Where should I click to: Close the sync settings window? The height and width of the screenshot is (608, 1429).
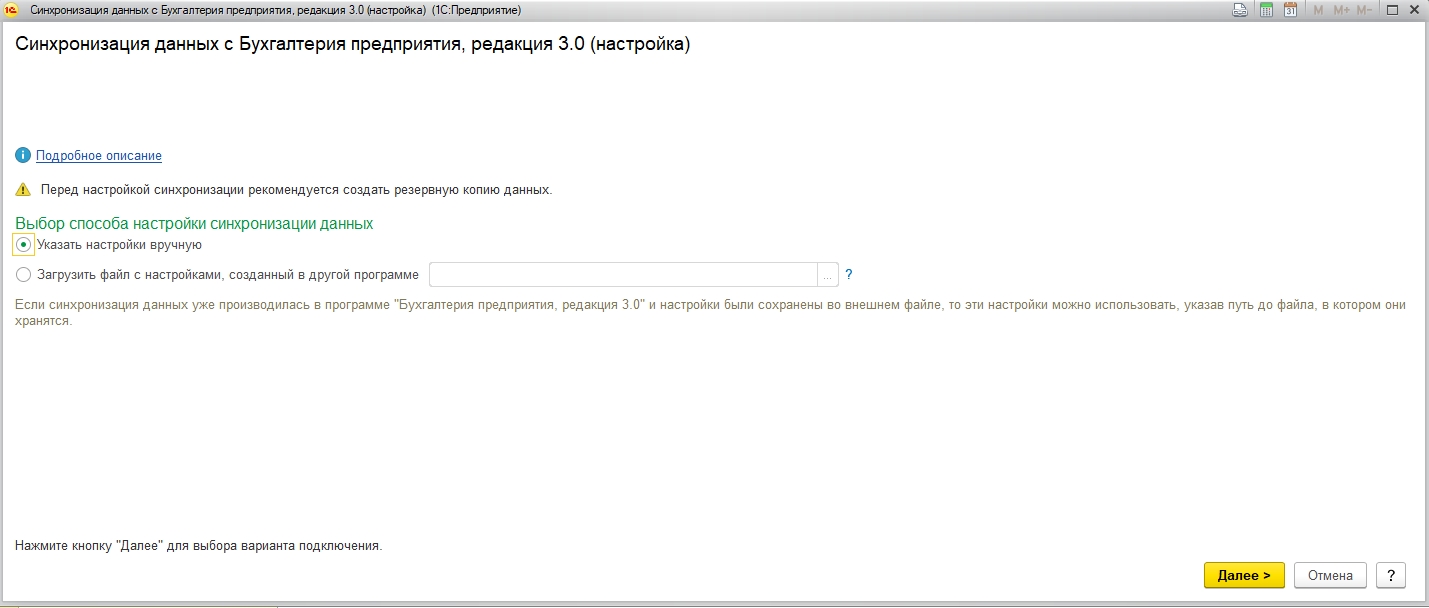[1415, 10]
